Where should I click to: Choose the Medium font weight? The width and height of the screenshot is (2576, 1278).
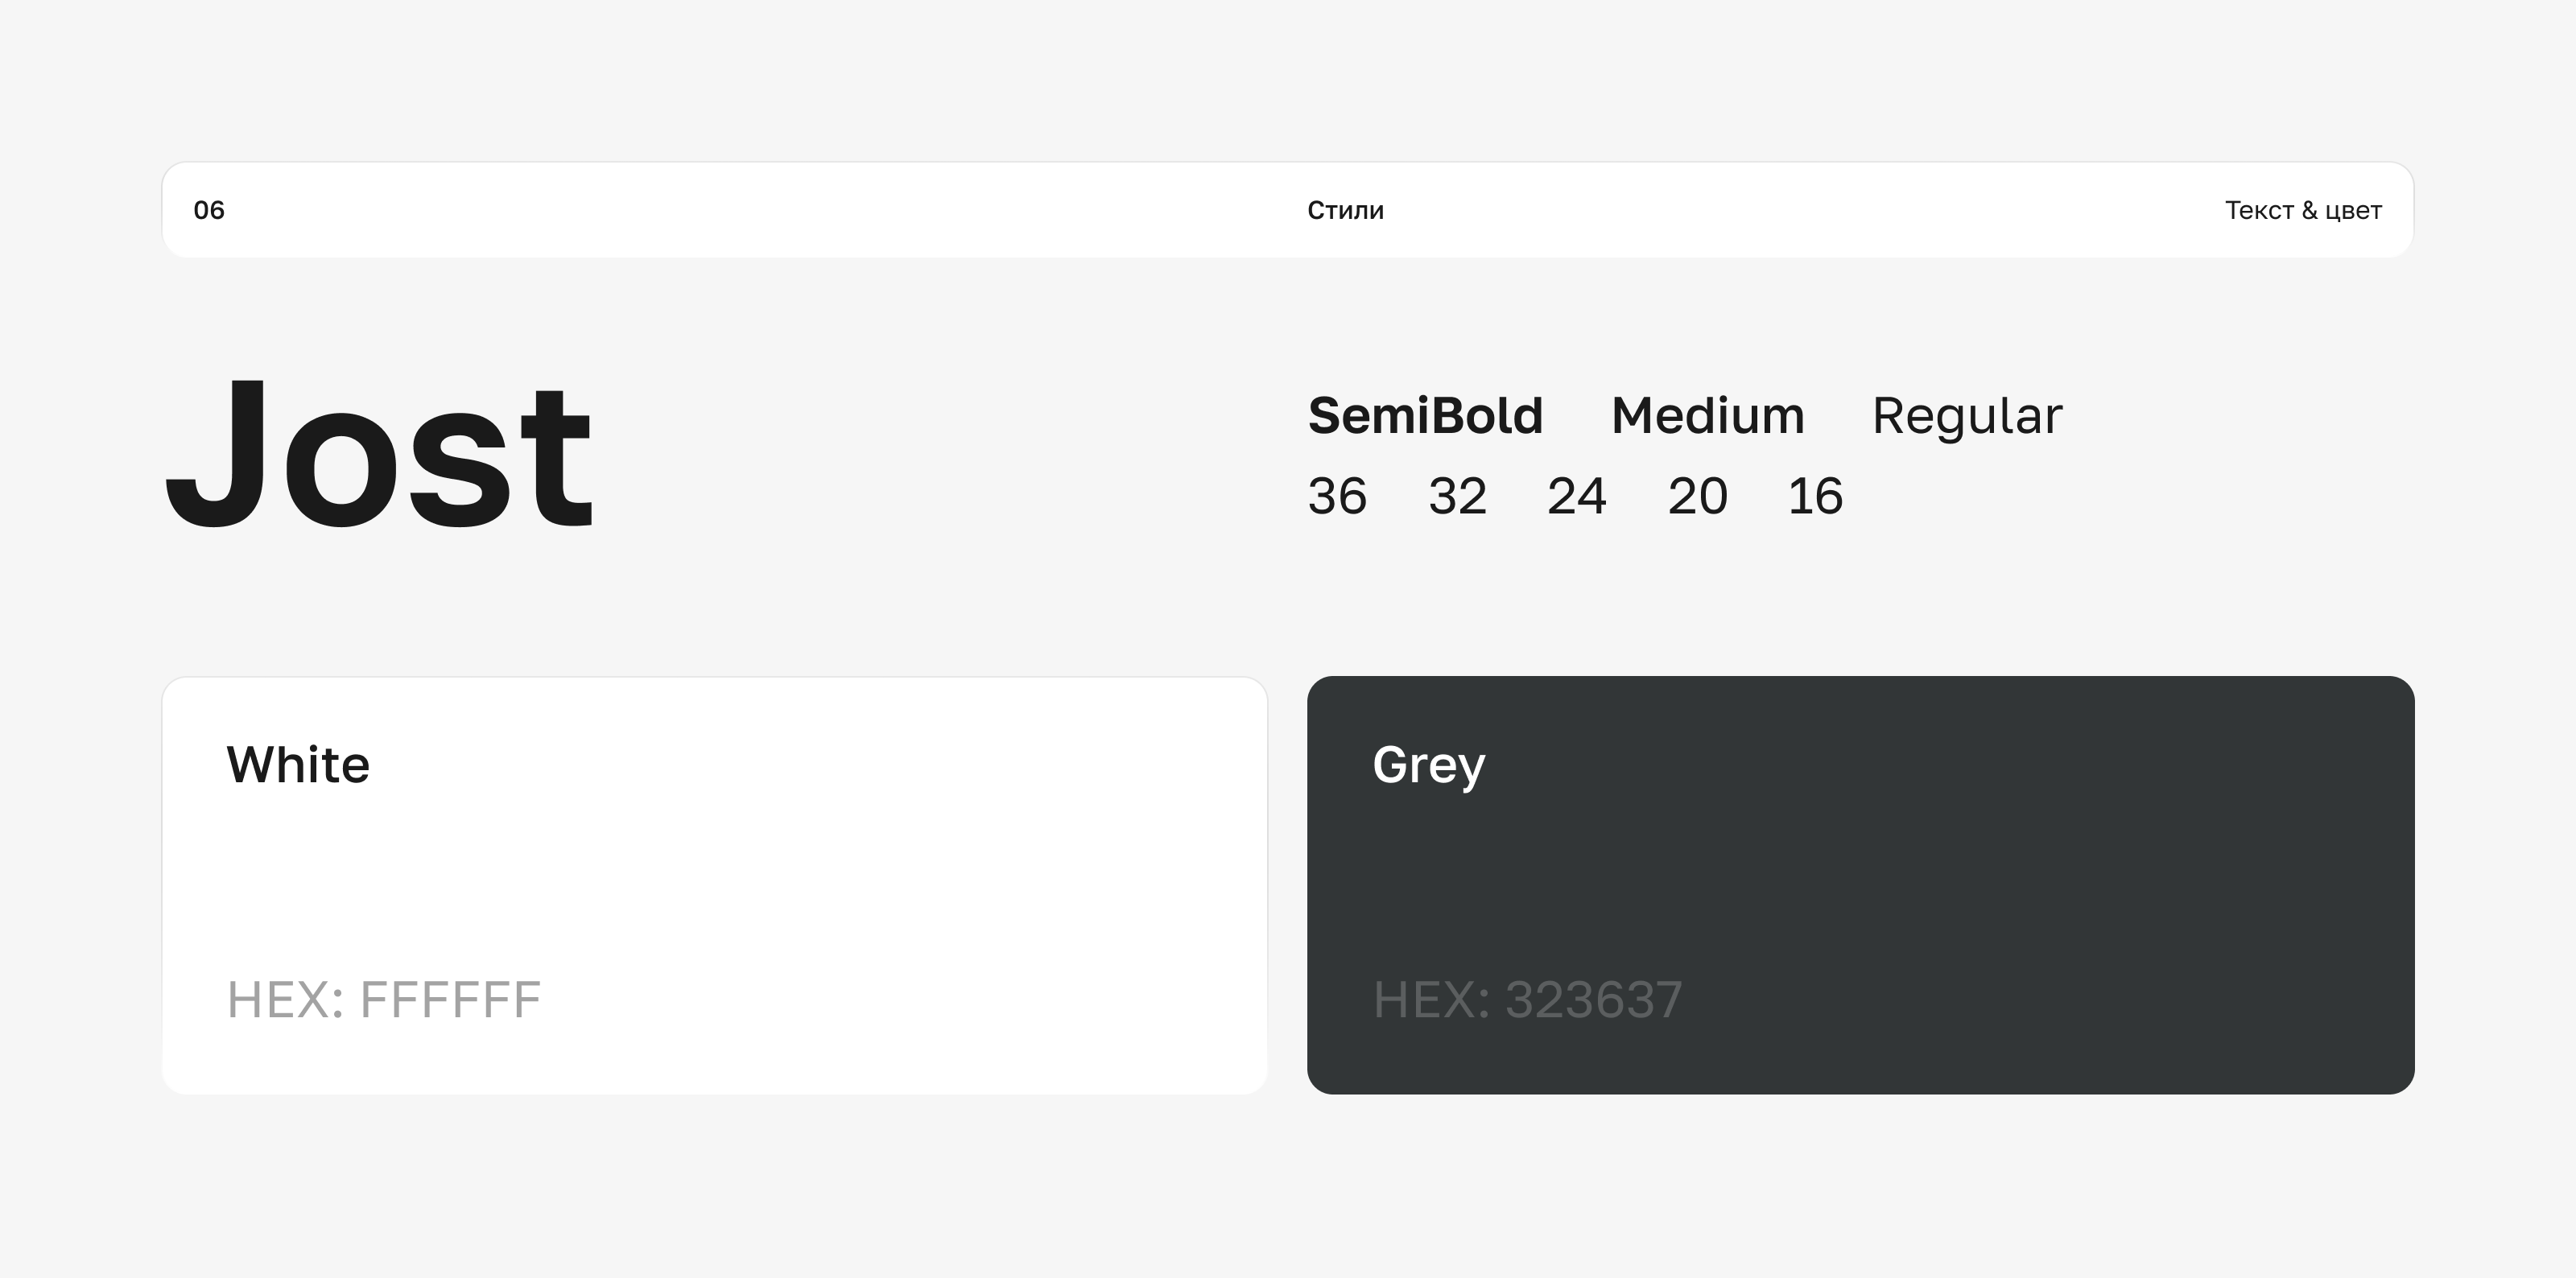(1707, 415)
